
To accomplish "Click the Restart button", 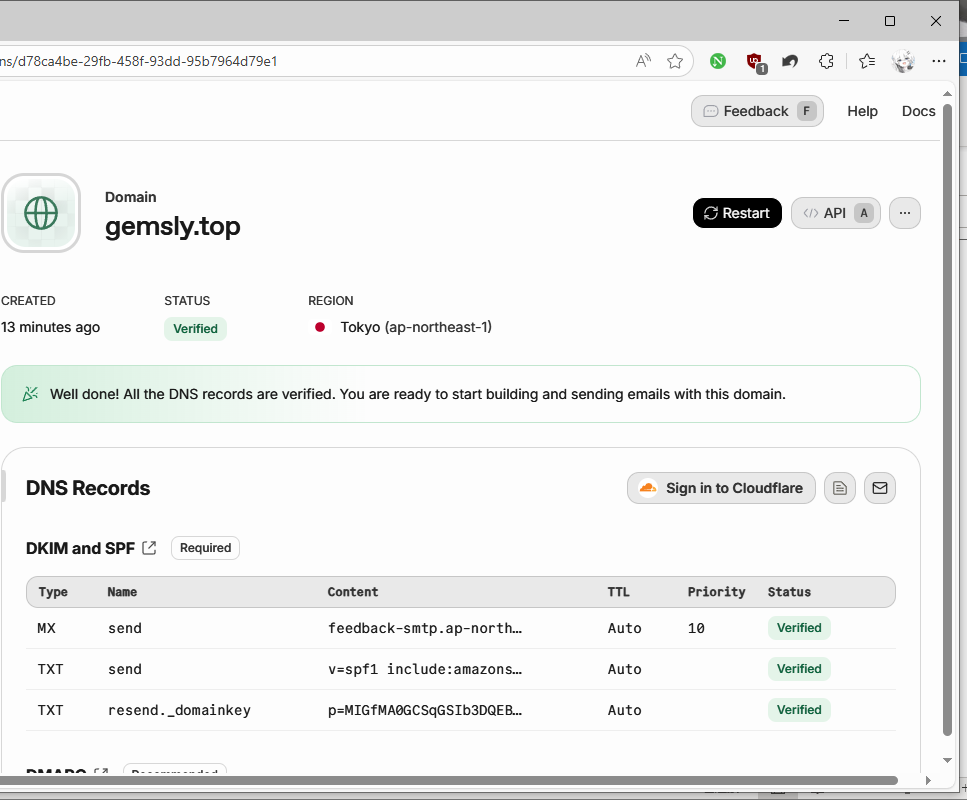I will tap(737, 213).
